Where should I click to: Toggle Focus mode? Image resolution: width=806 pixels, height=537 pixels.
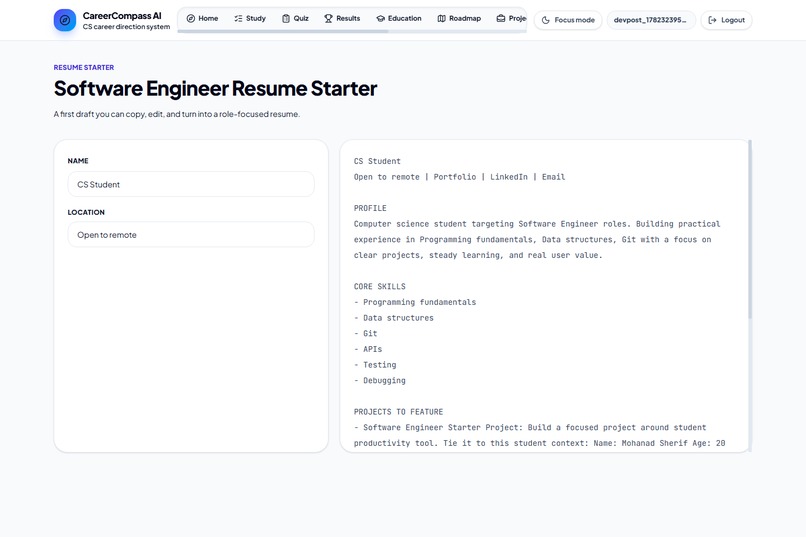point(568,20)
